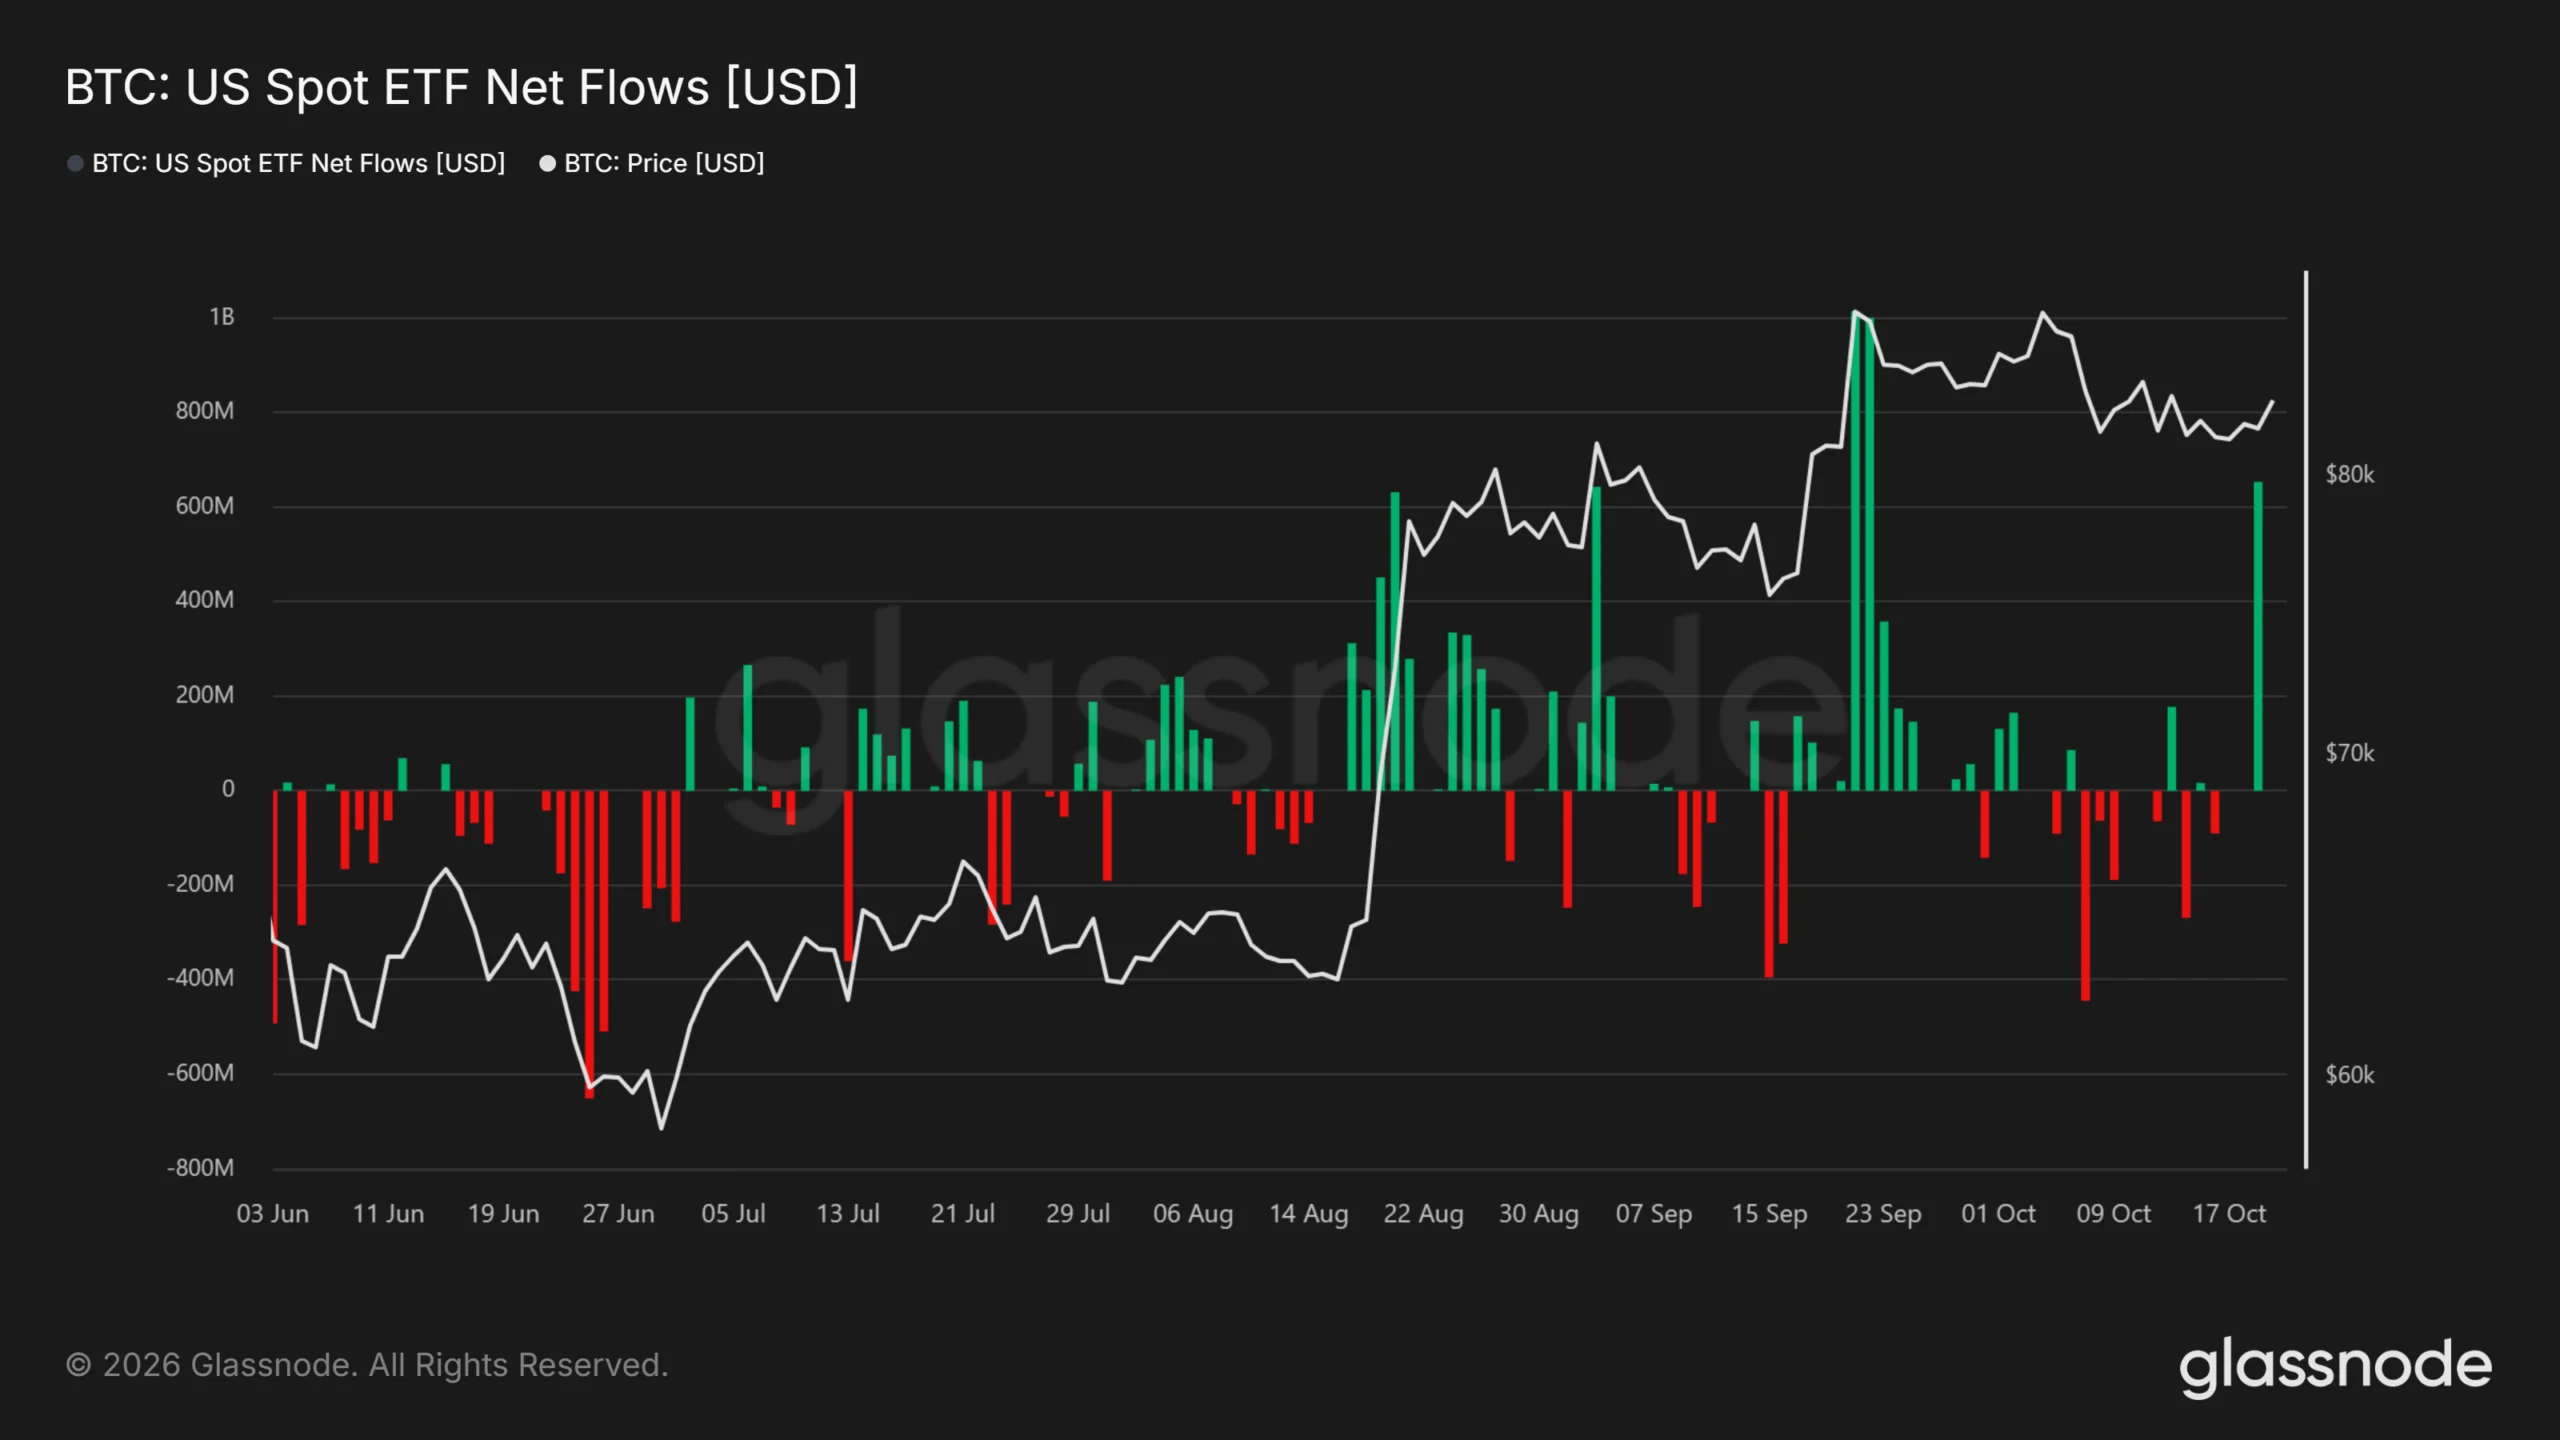Image resolution: width=2560 pixels, height=1440 pixels.
Task: Click the tallest green inflow bar near 23 Sep
Action: click(x=1856, y=552)
